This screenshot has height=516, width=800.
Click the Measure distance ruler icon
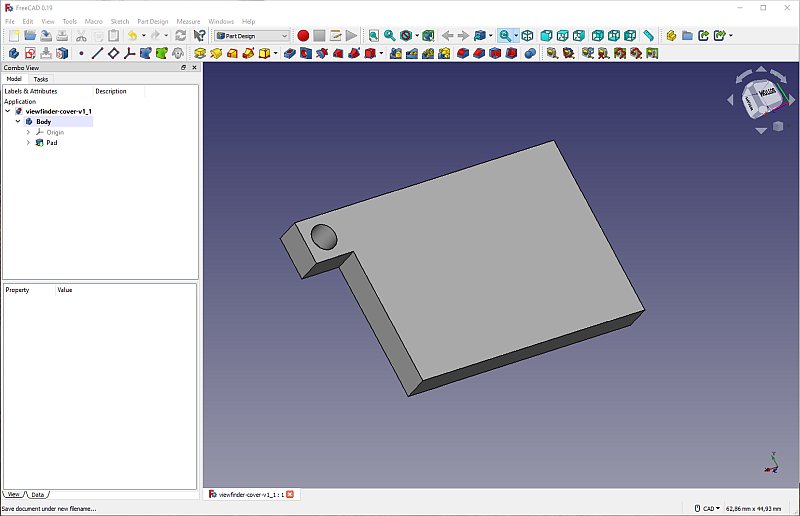pyautogui.click(x=648, y=36)
